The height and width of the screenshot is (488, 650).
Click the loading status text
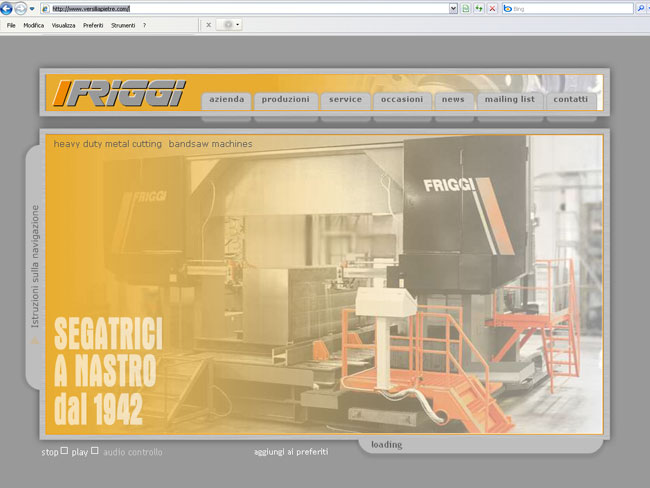386,444
